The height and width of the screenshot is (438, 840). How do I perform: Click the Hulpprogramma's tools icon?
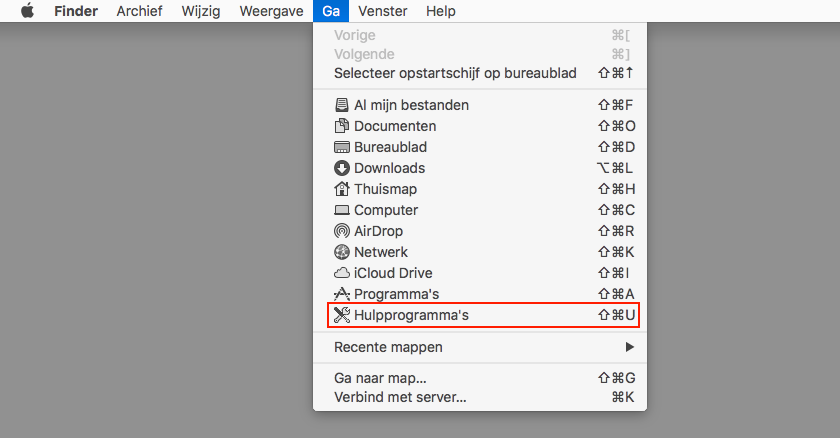tap(342, 315)
